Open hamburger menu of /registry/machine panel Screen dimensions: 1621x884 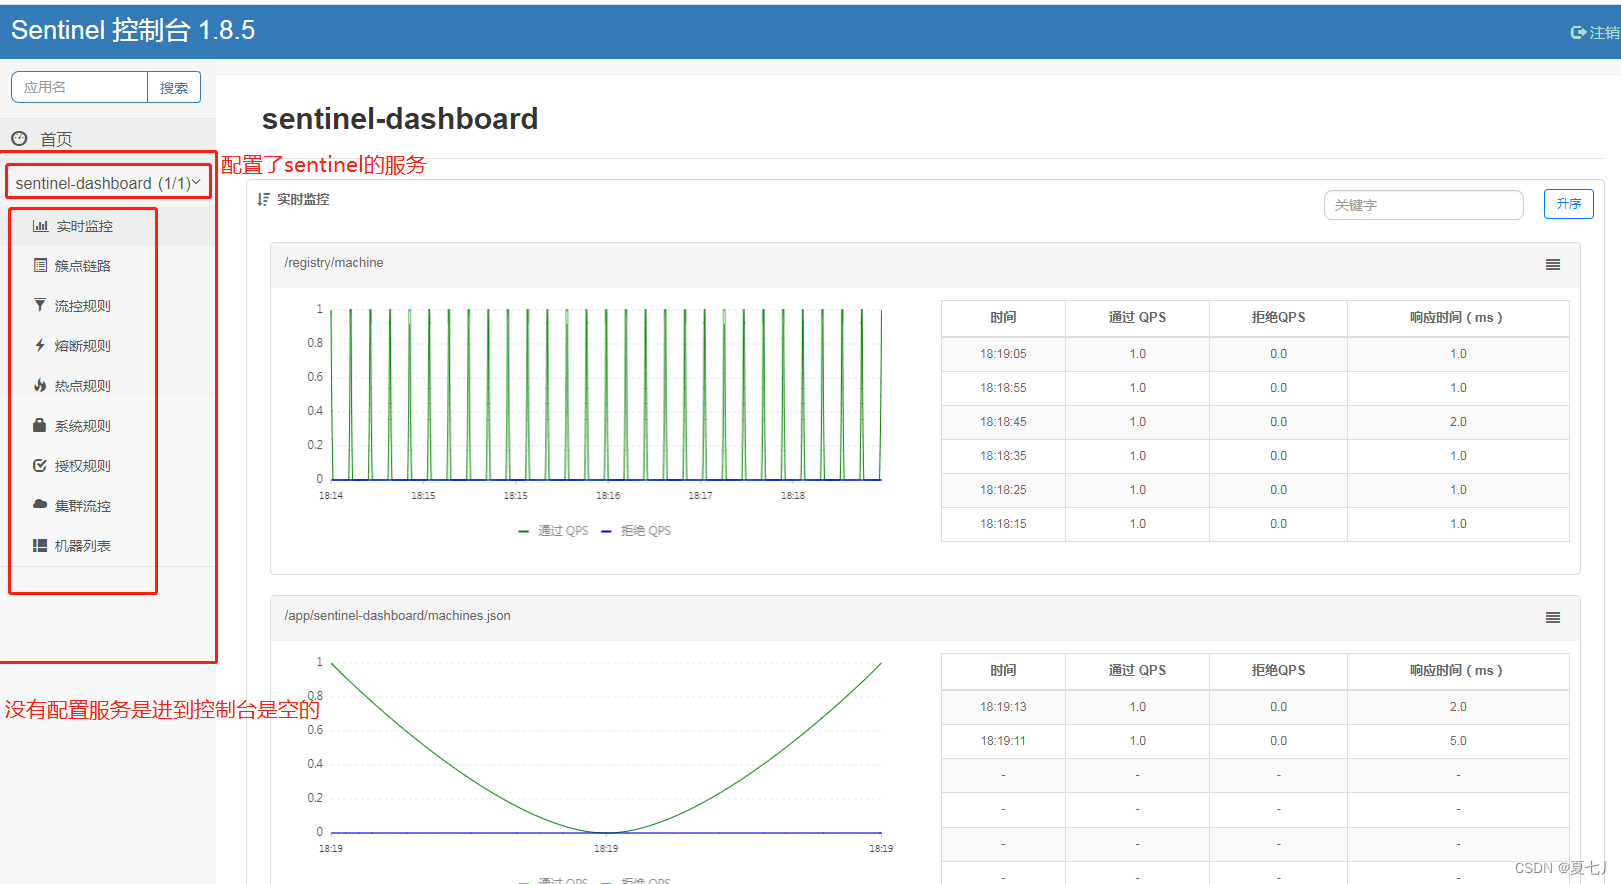point(1553,264)
